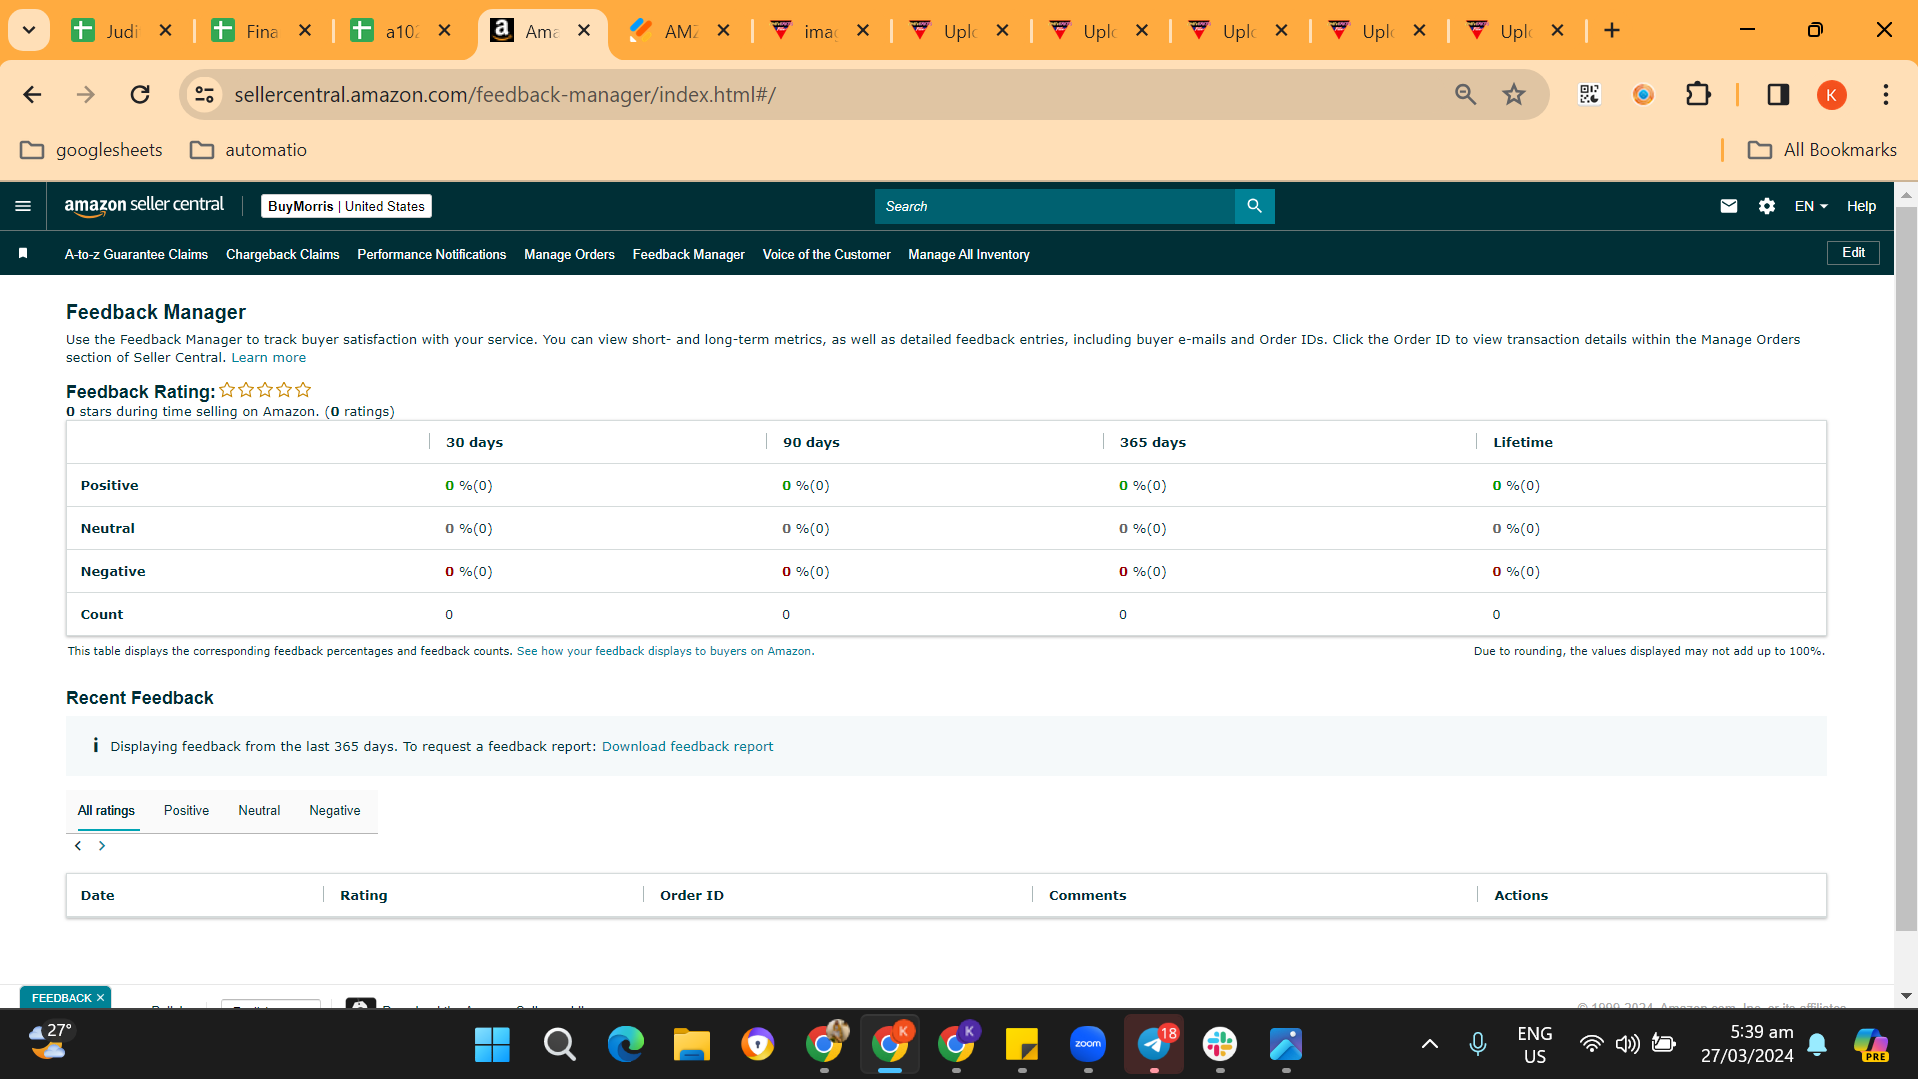Screen dimensions: 1918x1079
Task: Open Windows taskbar search
Action: coord(560,1045)
